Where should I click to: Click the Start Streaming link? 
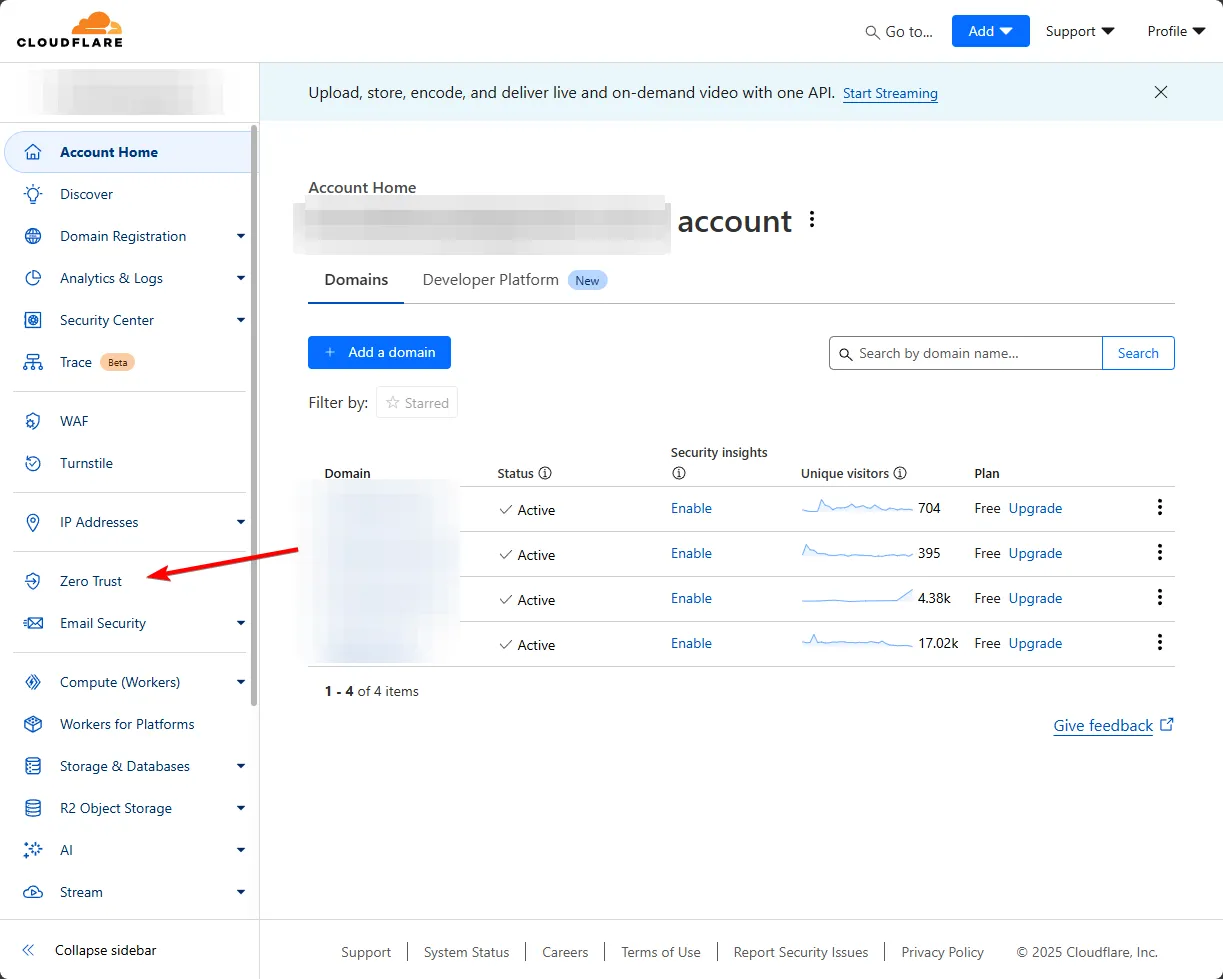[x=890, y=93]
